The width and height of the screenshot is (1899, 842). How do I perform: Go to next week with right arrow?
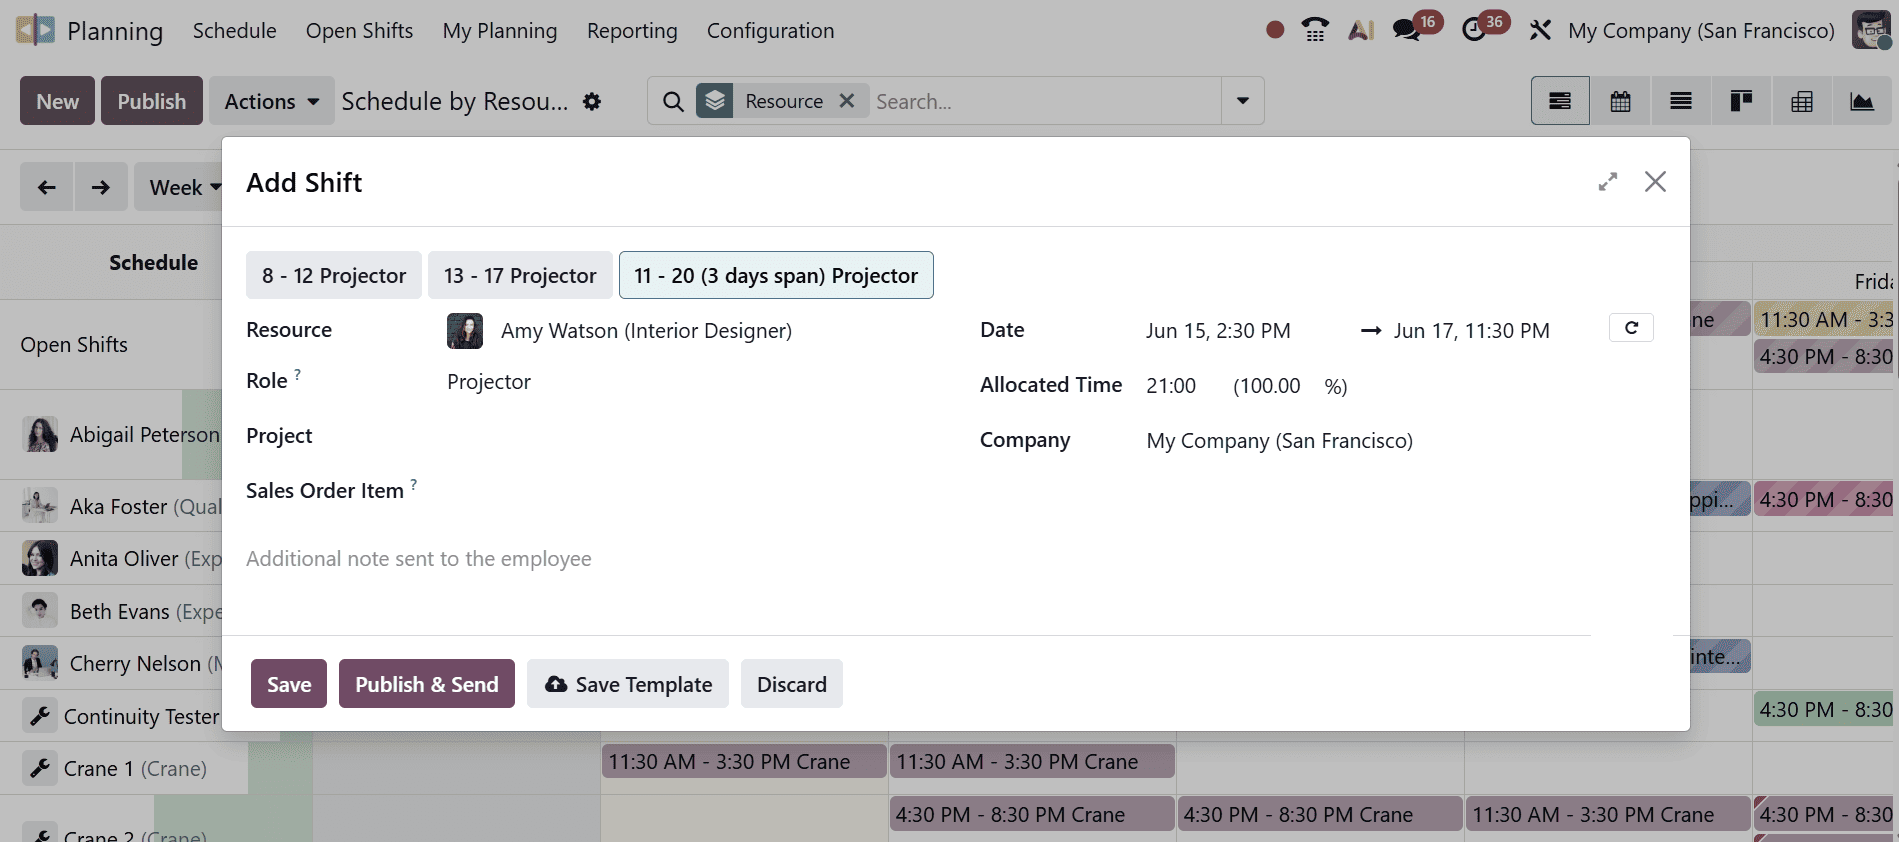101,187
